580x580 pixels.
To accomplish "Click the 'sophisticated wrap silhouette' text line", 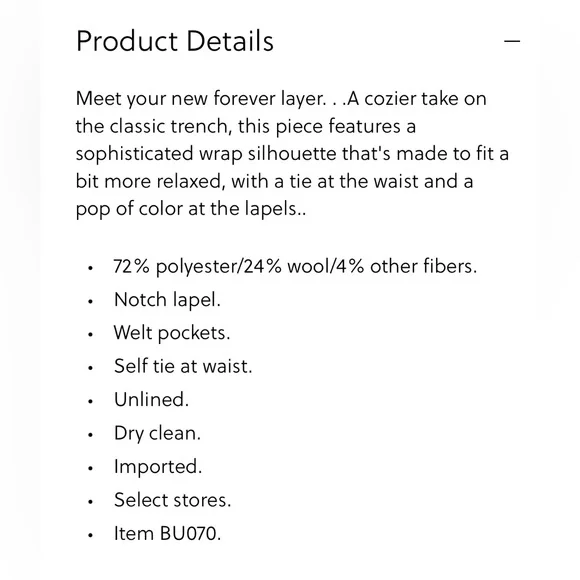I will pos(292,154).
